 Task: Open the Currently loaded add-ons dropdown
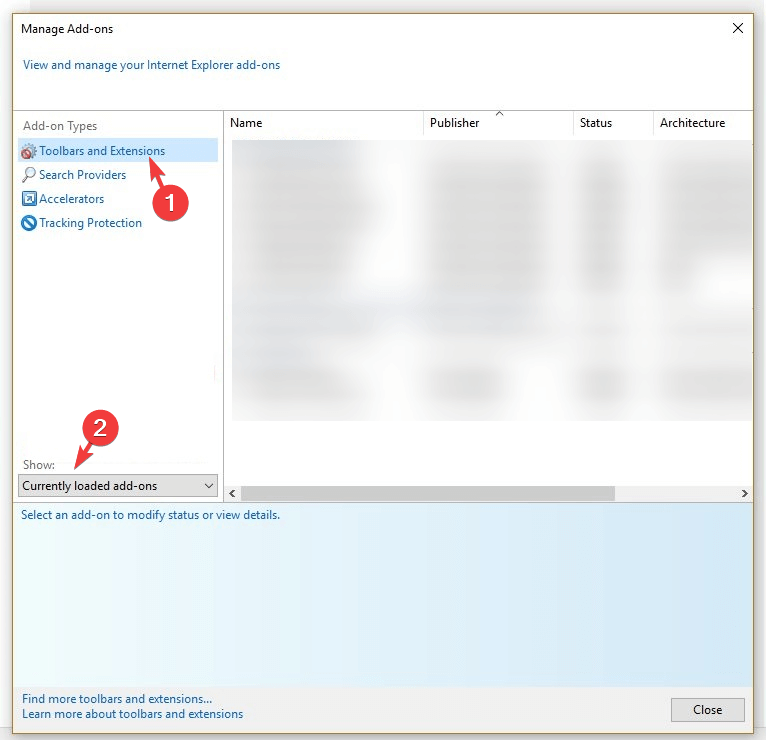click(118, 486)
